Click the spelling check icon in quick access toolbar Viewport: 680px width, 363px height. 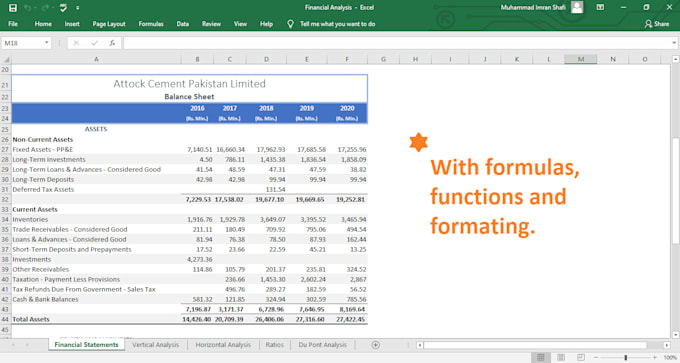[63, 8]
